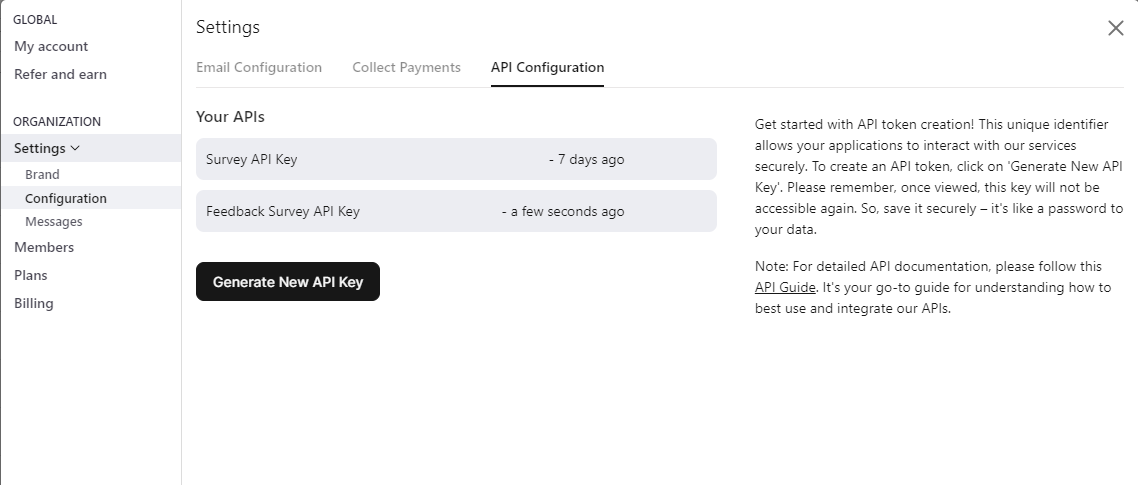The width and height of the screenshot is (1138, 485).
Task: Select the Configuration sub-item
Action: pyautogui.click(x=66, y=198)
